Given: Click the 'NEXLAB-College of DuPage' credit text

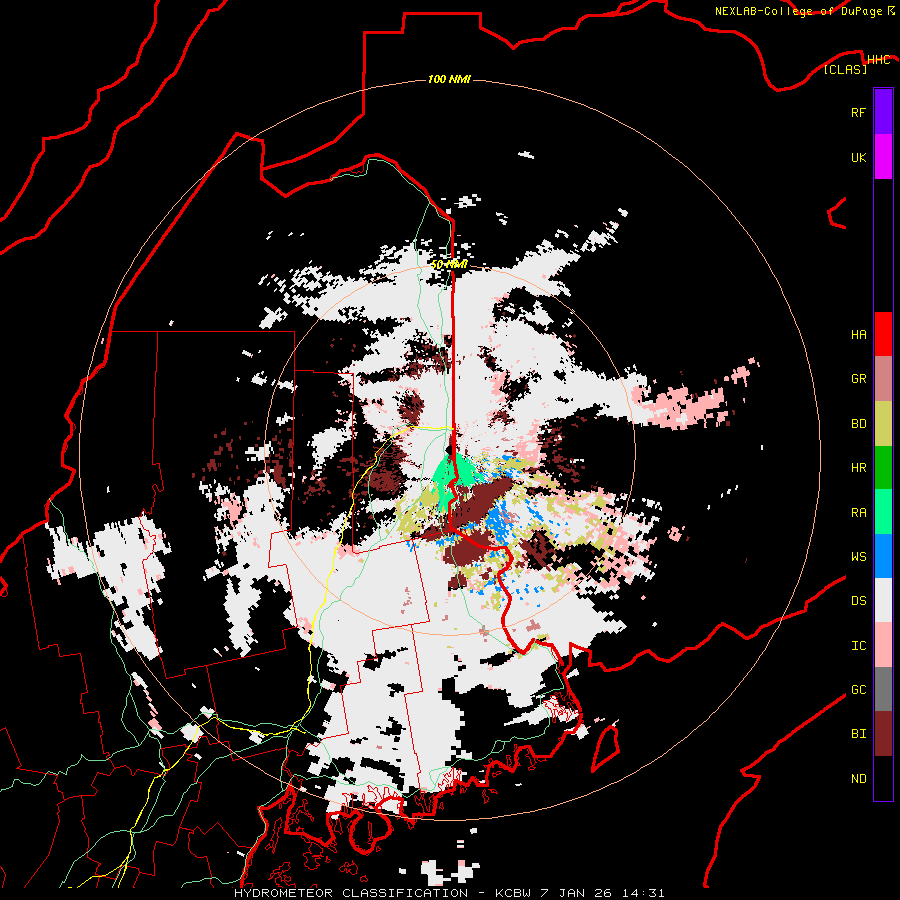Looking at the screenshot, I should [x=798, y=11].
